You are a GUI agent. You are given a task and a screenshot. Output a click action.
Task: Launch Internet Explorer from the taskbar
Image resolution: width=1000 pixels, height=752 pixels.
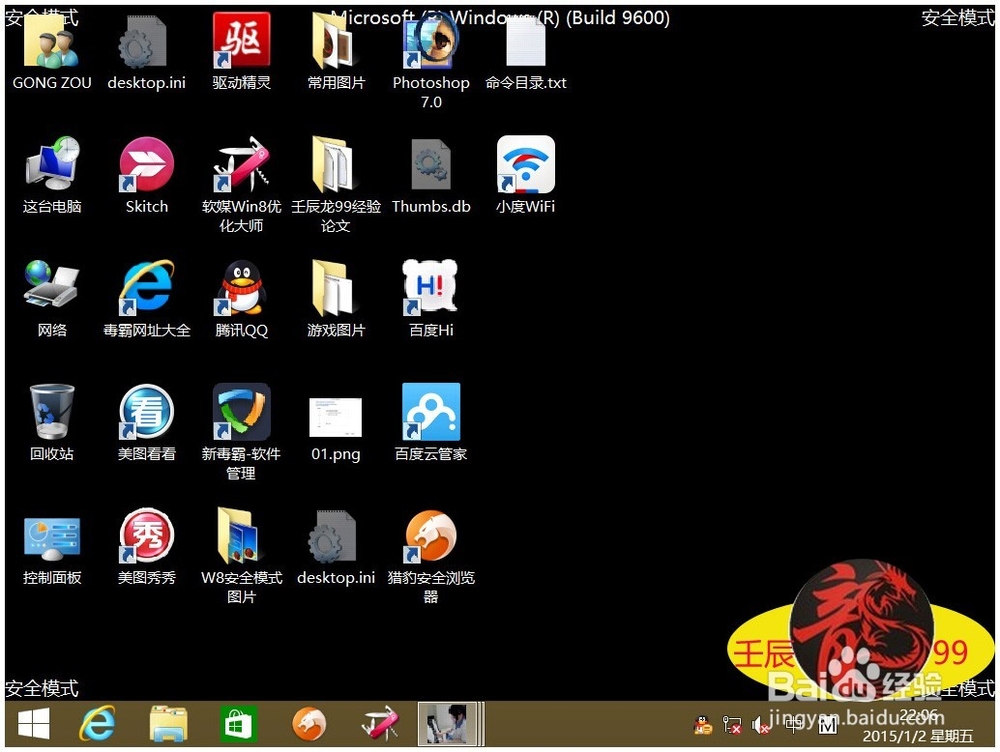97,723
